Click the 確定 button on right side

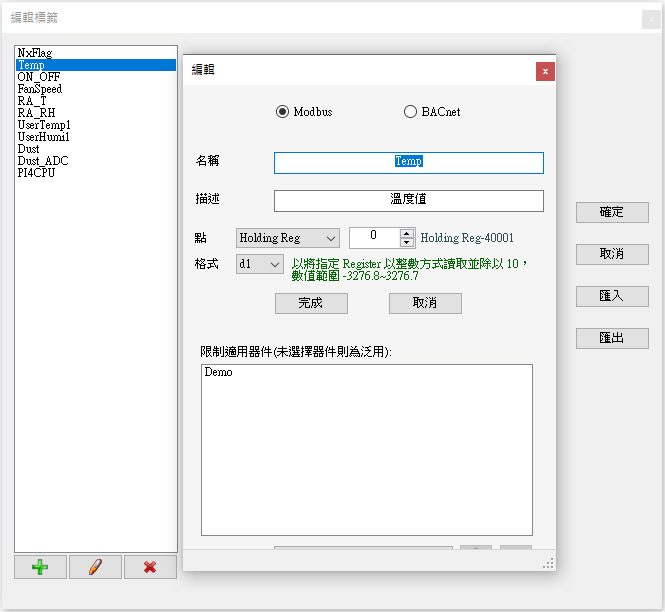(x=612, y=212)
